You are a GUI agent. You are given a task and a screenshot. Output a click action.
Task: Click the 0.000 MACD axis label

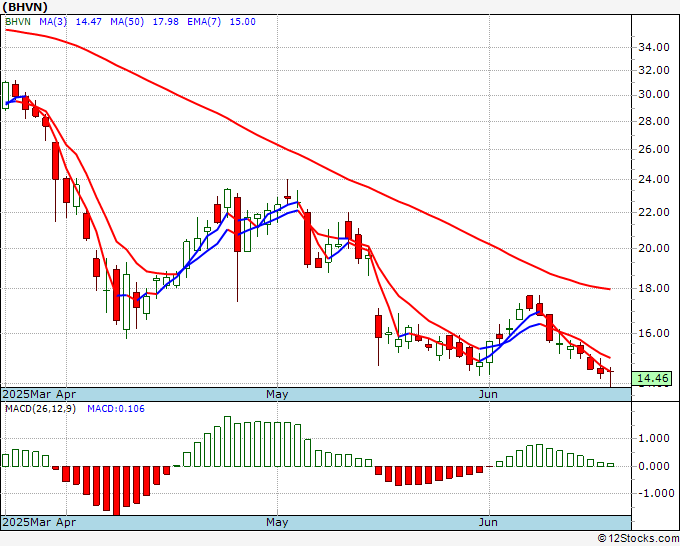point(655,466)
